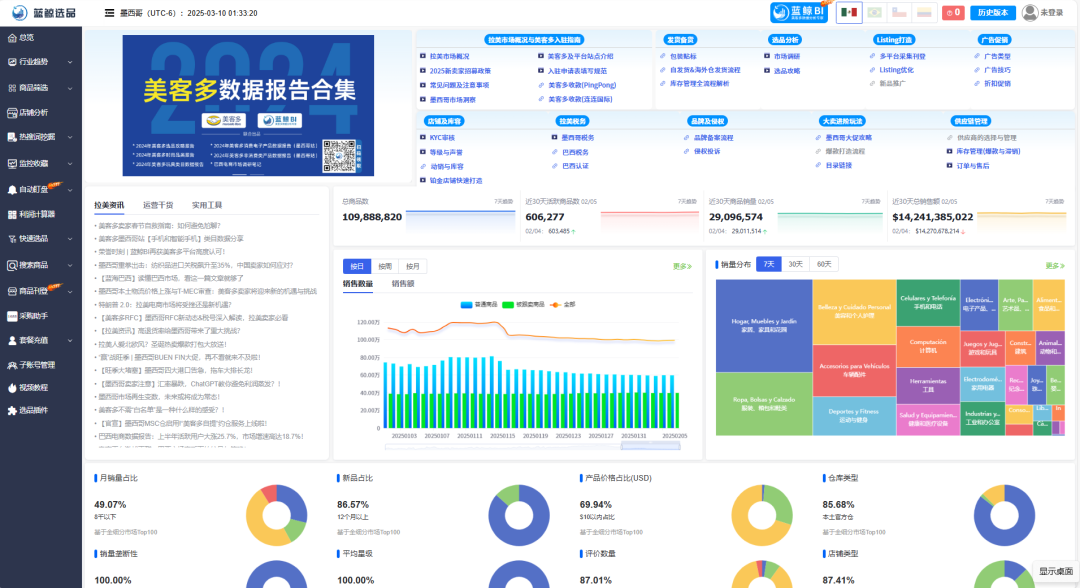
Task: Expand the 快速选品 menu chevron
Action: (x=70, y=239)
